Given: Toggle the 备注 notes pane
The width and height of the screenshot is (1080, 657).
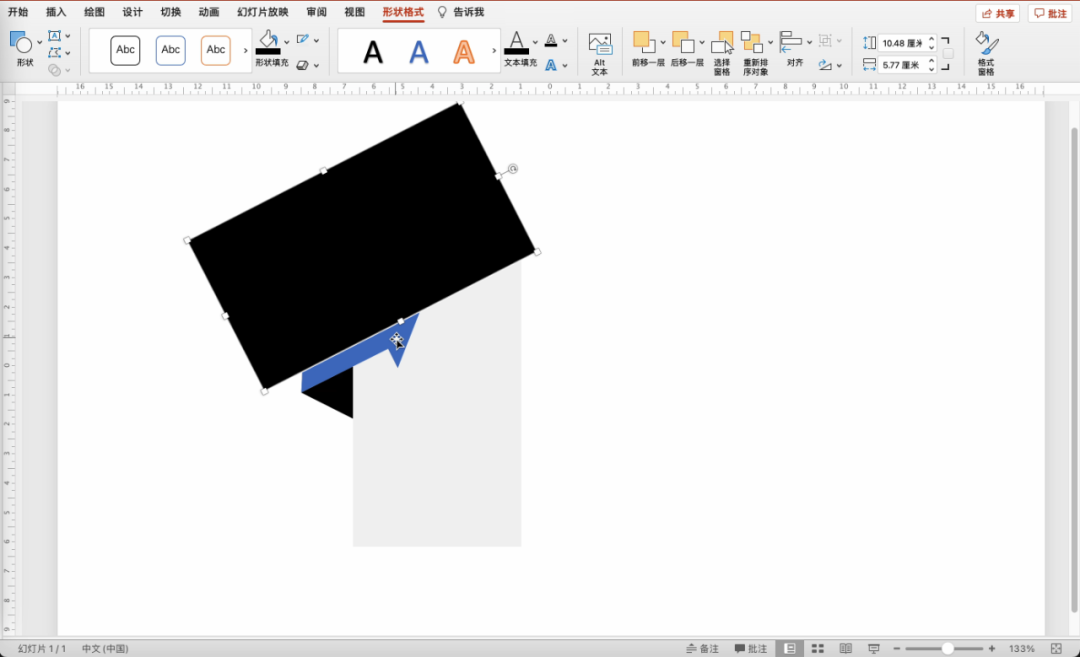Looking at the screenshot, I should click(702, 649).
